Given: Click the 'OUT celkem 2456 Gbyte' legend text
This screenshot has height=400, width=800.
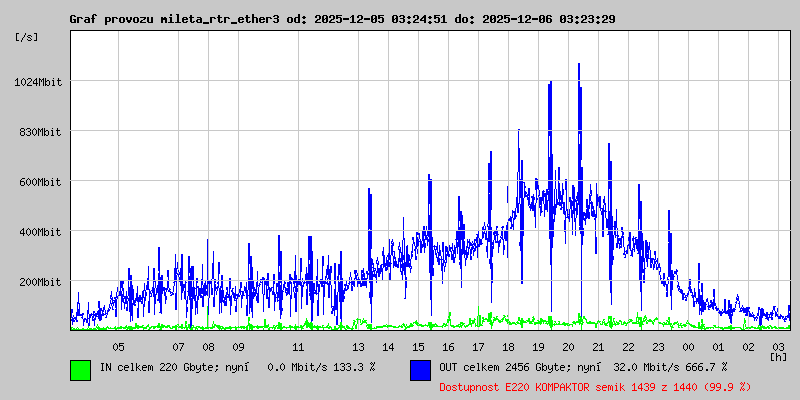Looking at the screenshot, I should [502, 367].
